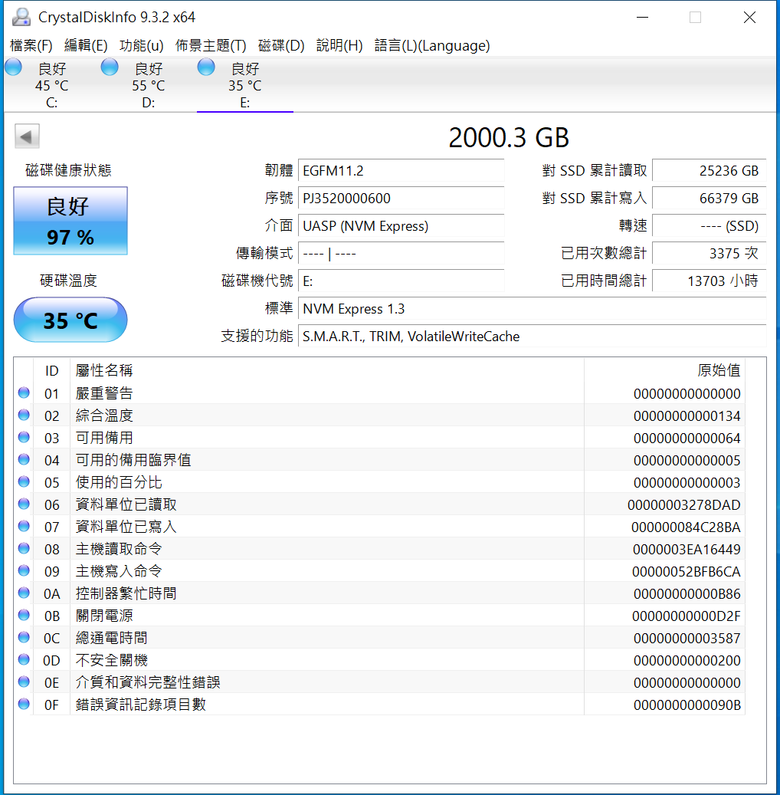Click status orb of attribute 02 綜合溫度
This screenshot has width=780, height=795.
coord(24,415)
